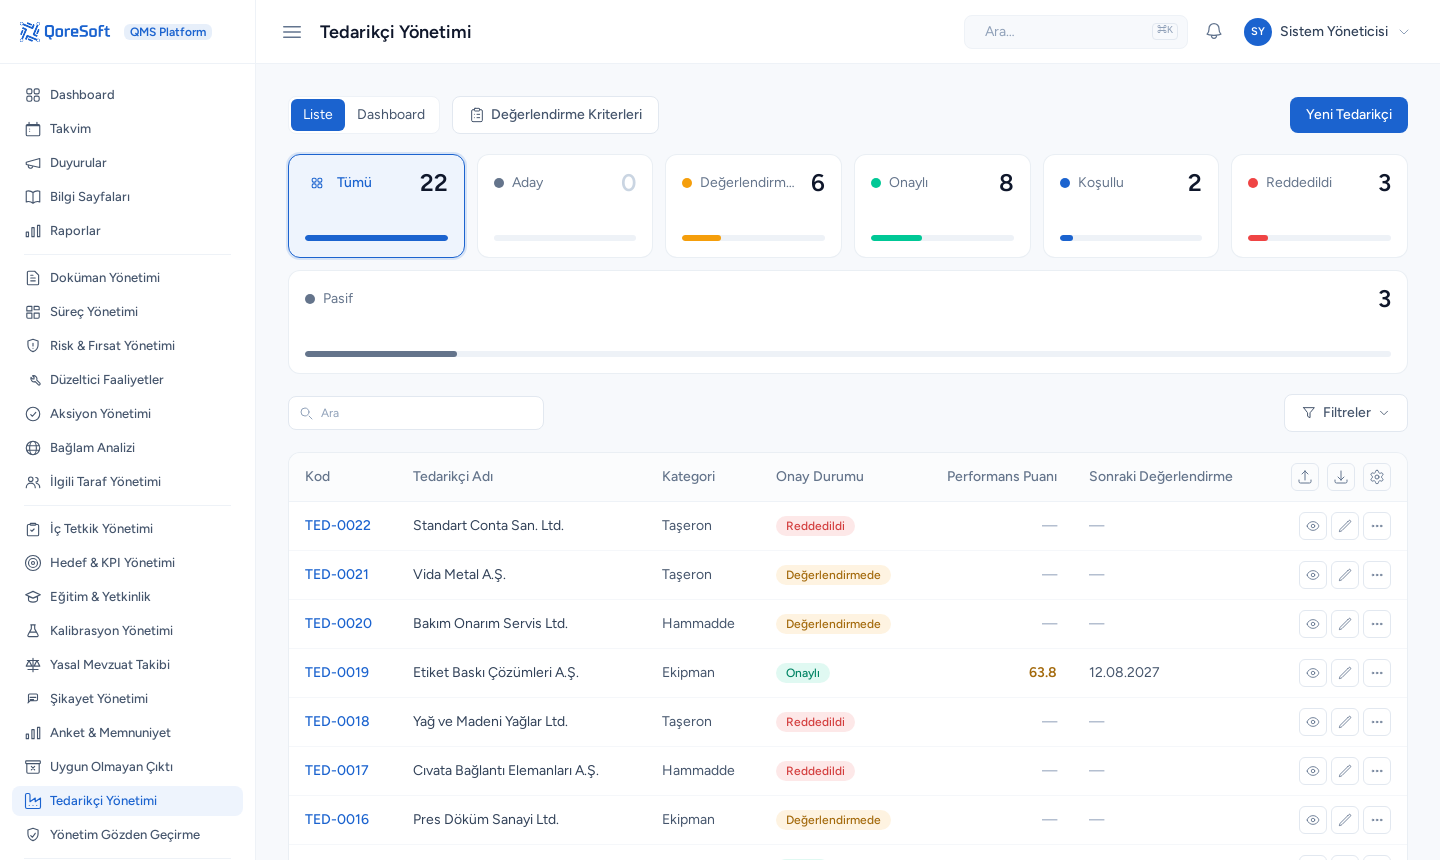Screen dimensions: 1440x860
Task: Open Bilgi Sayfaları in the sidebar
Action: (127, 197)
